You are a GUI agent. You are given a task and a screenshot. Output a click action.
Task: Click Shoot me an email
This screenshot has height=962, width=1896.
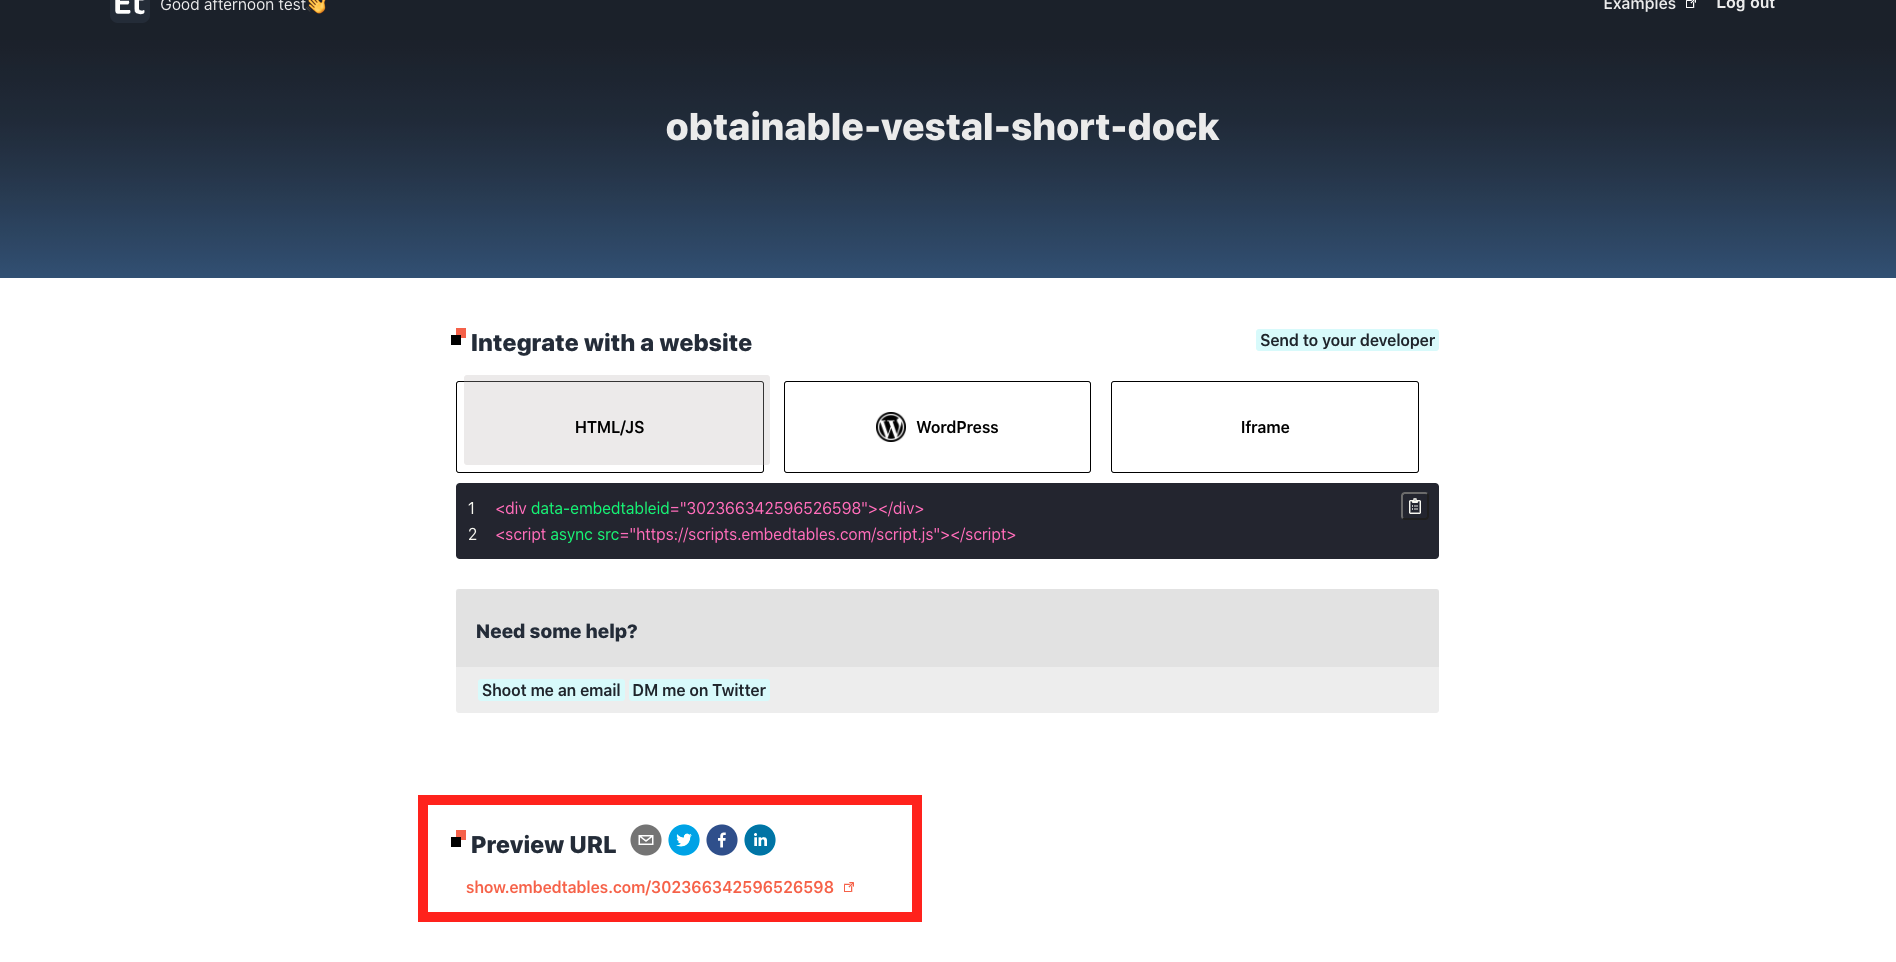coord(551,690)
